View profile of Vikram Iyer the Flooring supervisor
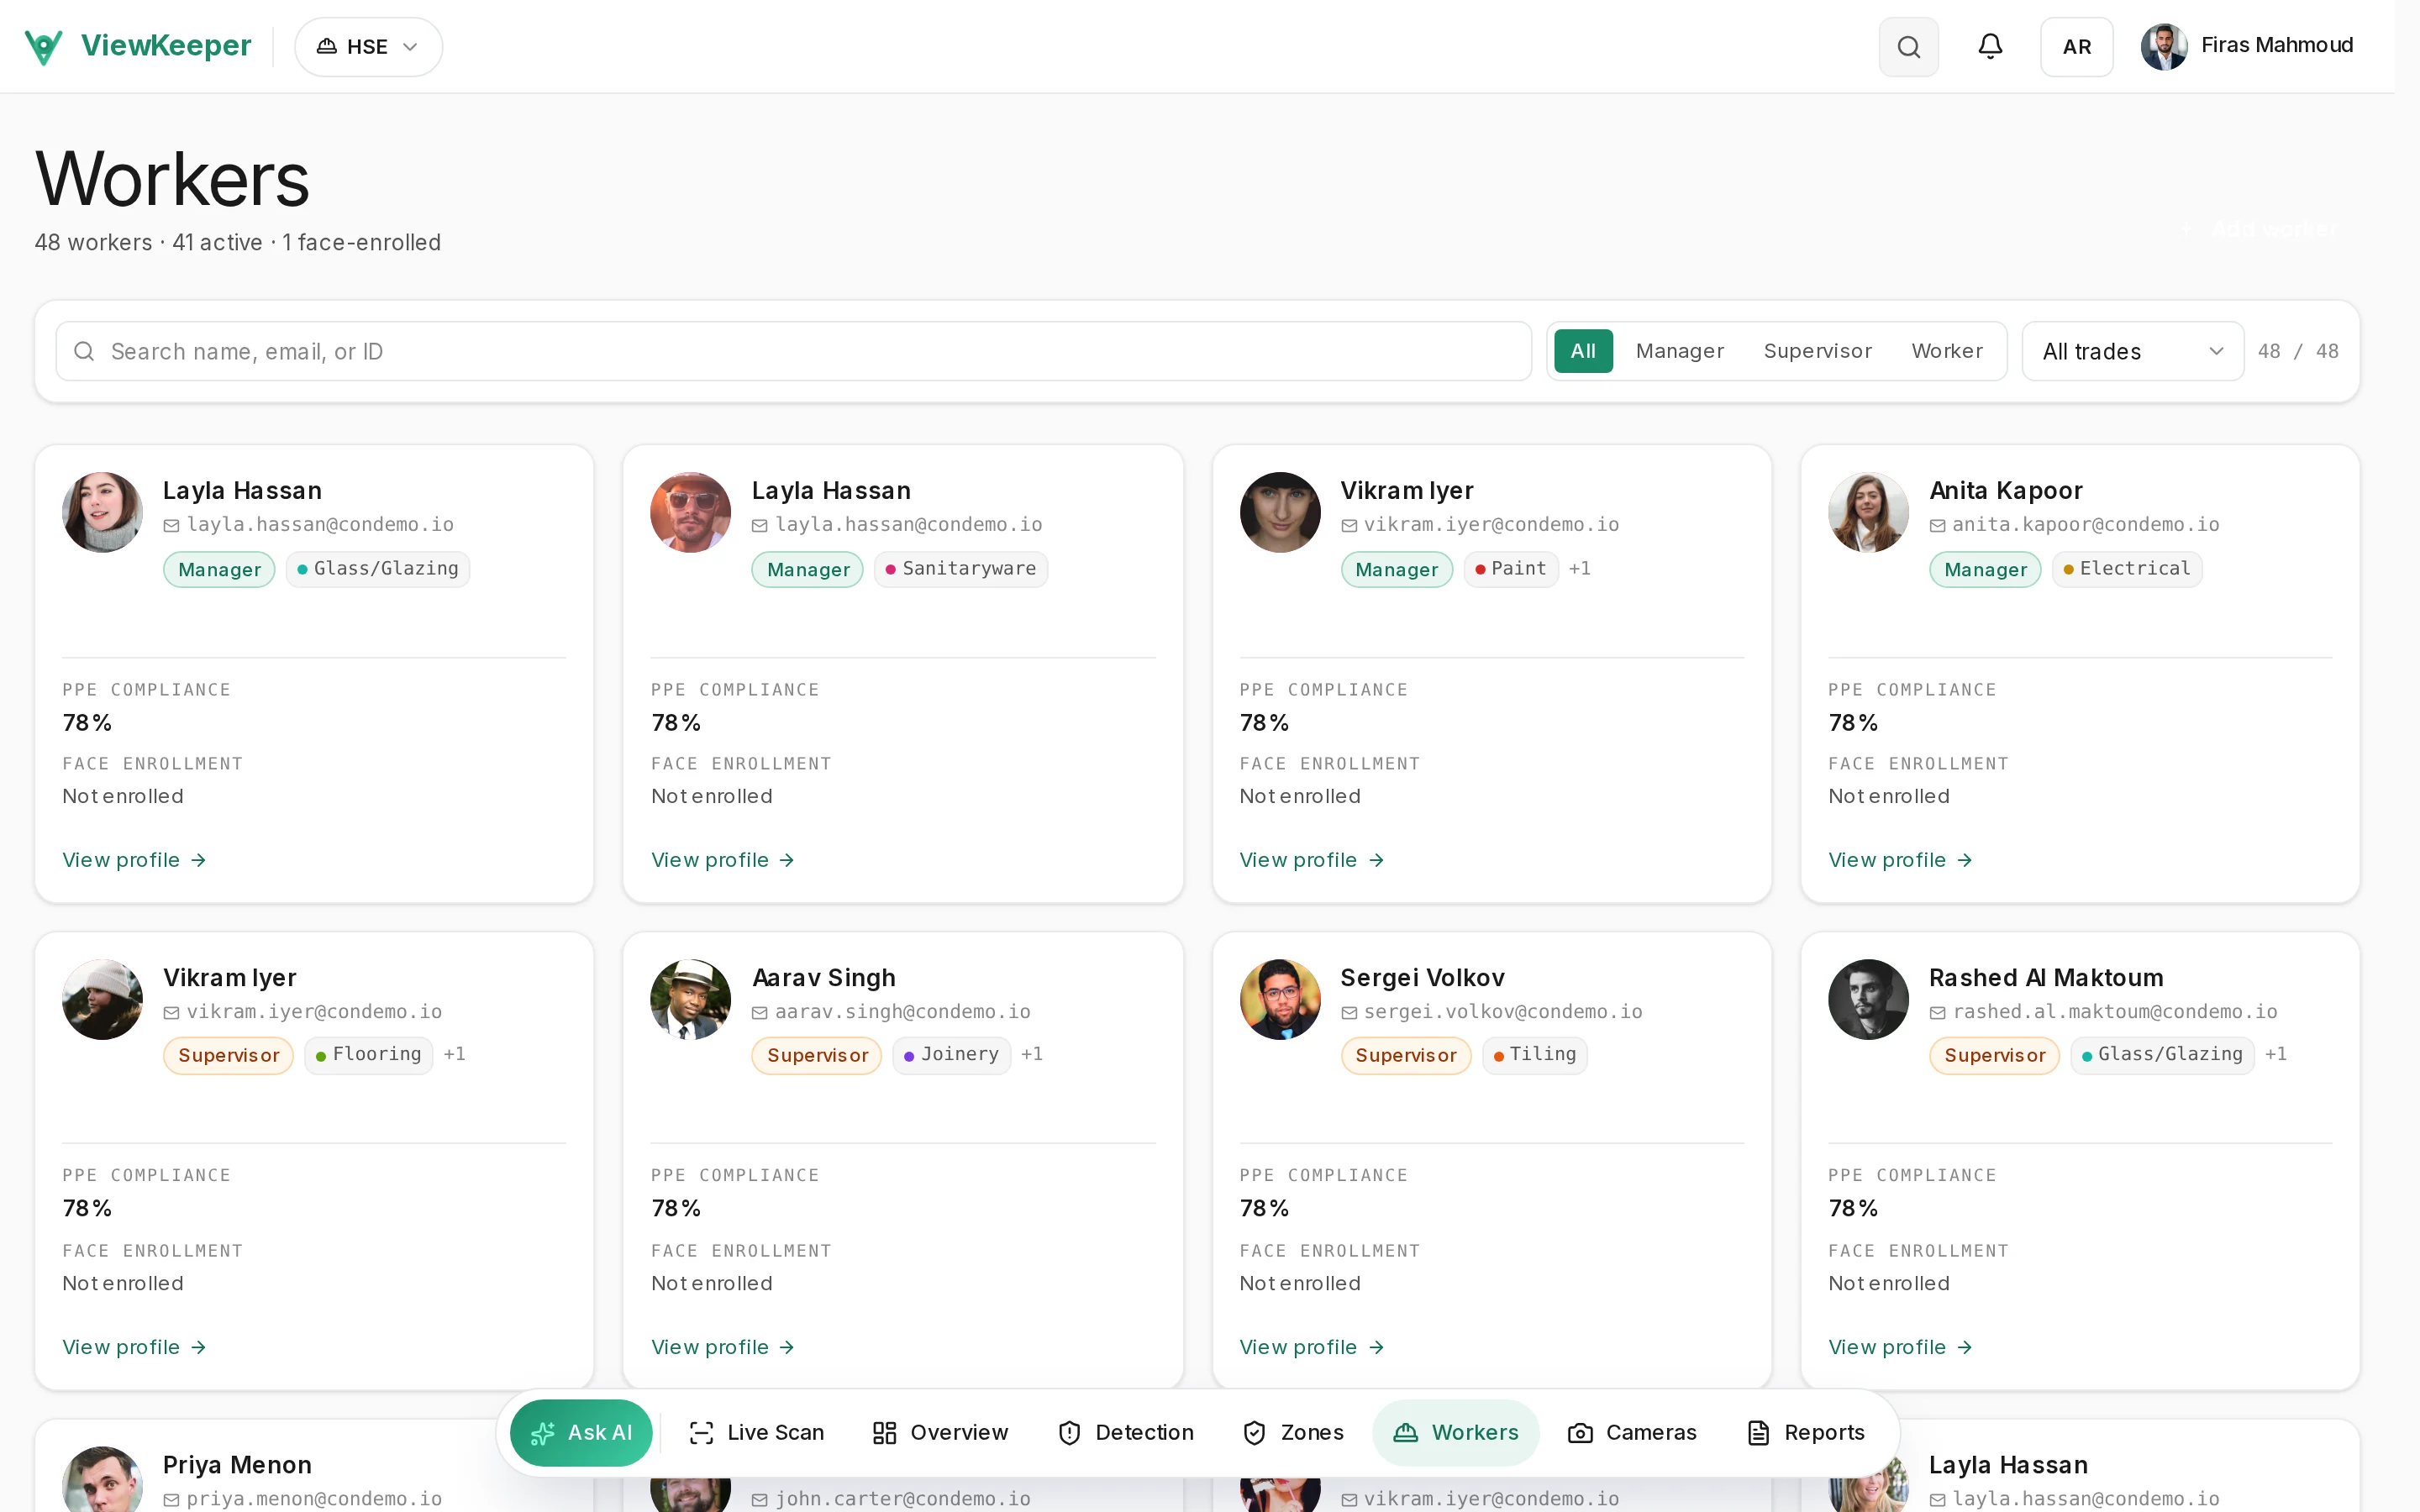 pyautogui.click(x=134, y=1347)
